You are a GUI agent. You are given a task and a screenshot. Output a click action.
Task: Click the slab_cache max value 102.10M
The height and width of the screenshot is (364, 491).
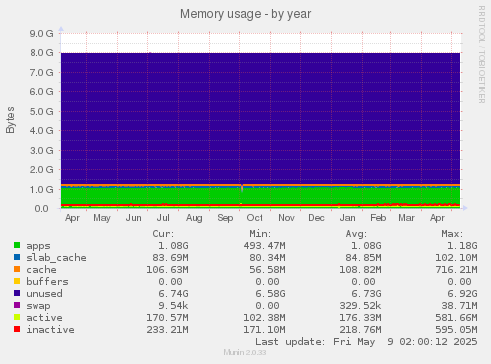coord(456,258)
